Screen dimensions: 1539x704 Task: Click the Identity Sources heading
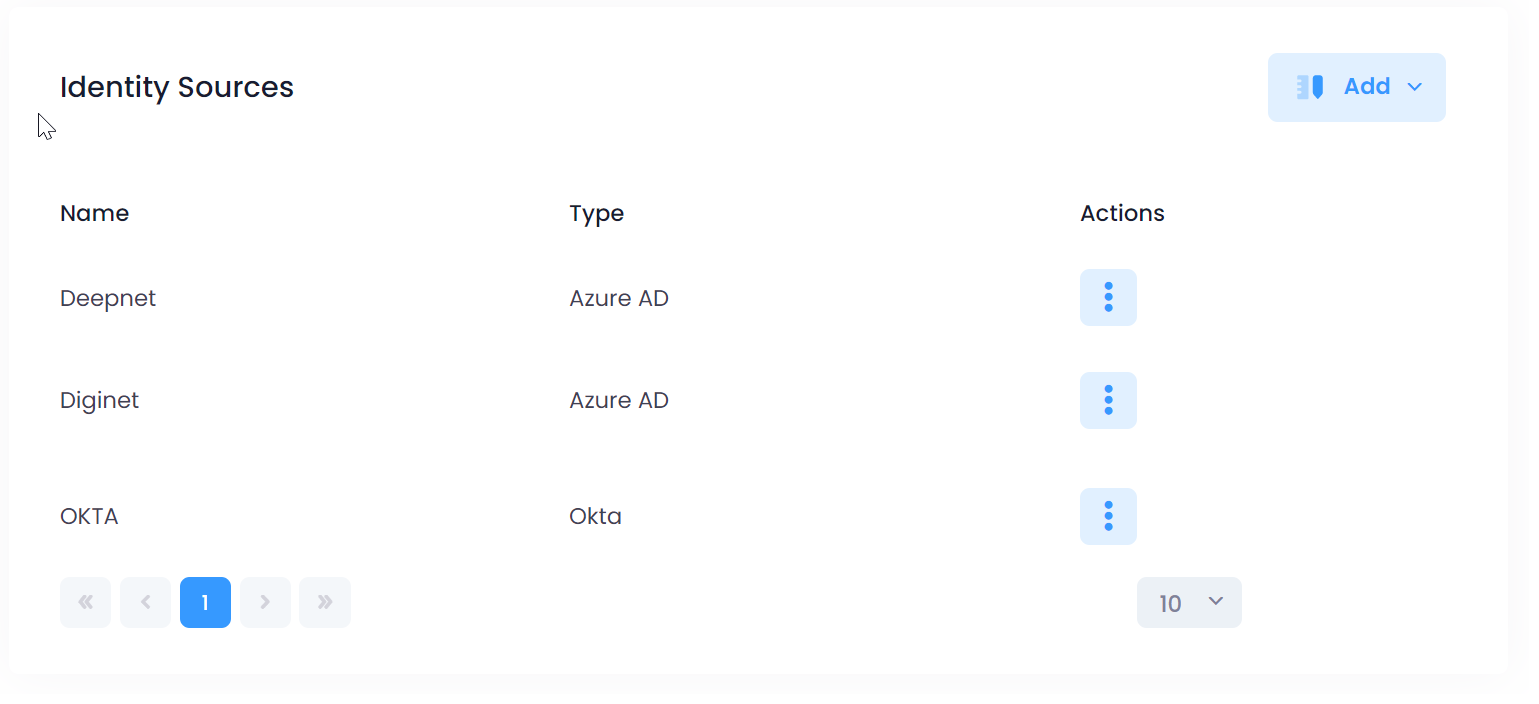(177, 87)
